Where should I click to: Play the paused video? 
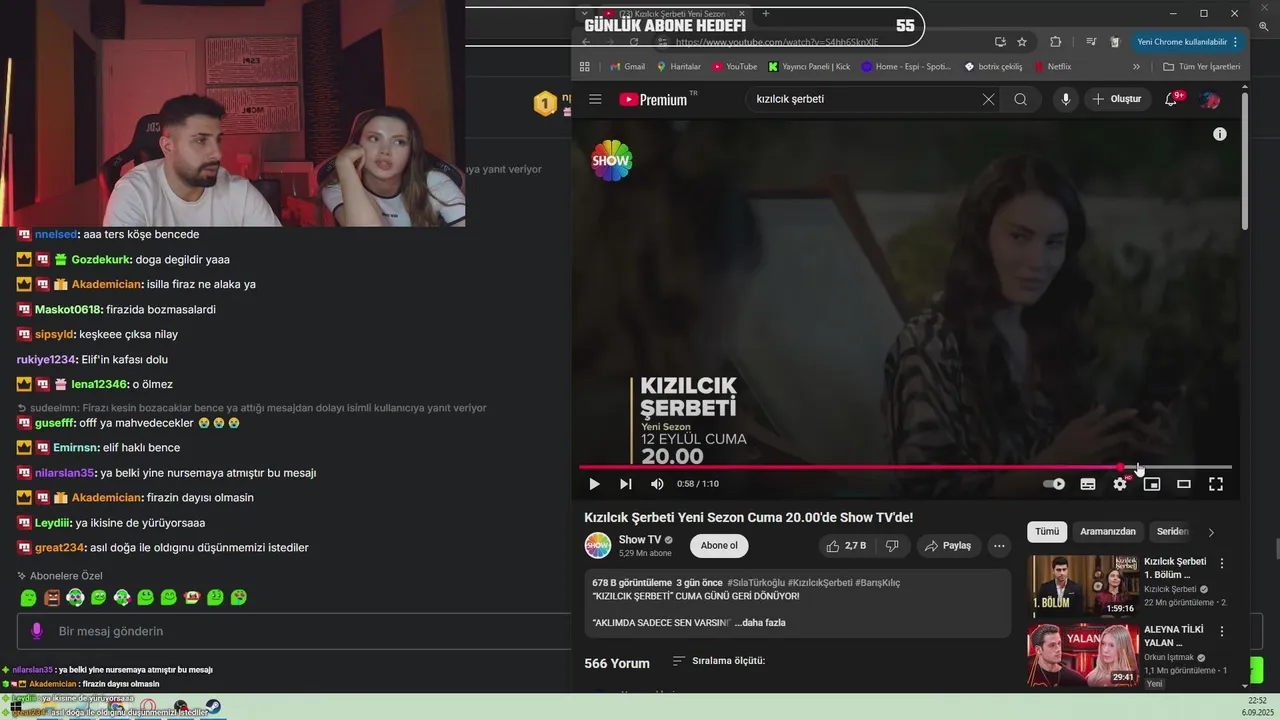[594, 484]
